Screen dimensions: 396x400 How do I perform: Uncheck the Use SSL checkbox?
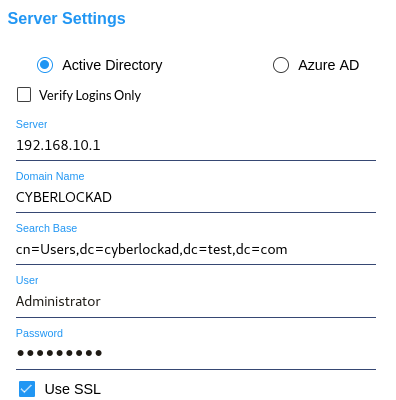[27, 389]
